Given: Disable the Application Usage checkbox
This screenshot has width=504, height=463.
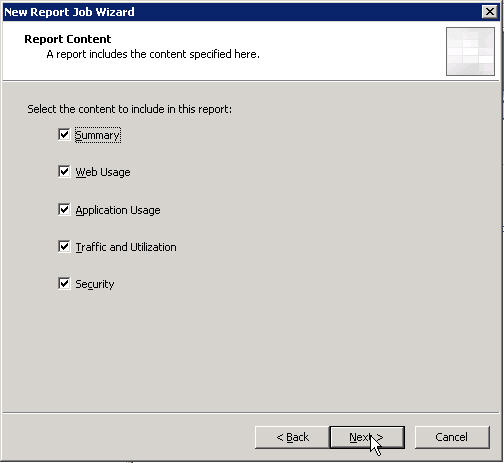Looking at the screenshot, I should click(64, 210).
